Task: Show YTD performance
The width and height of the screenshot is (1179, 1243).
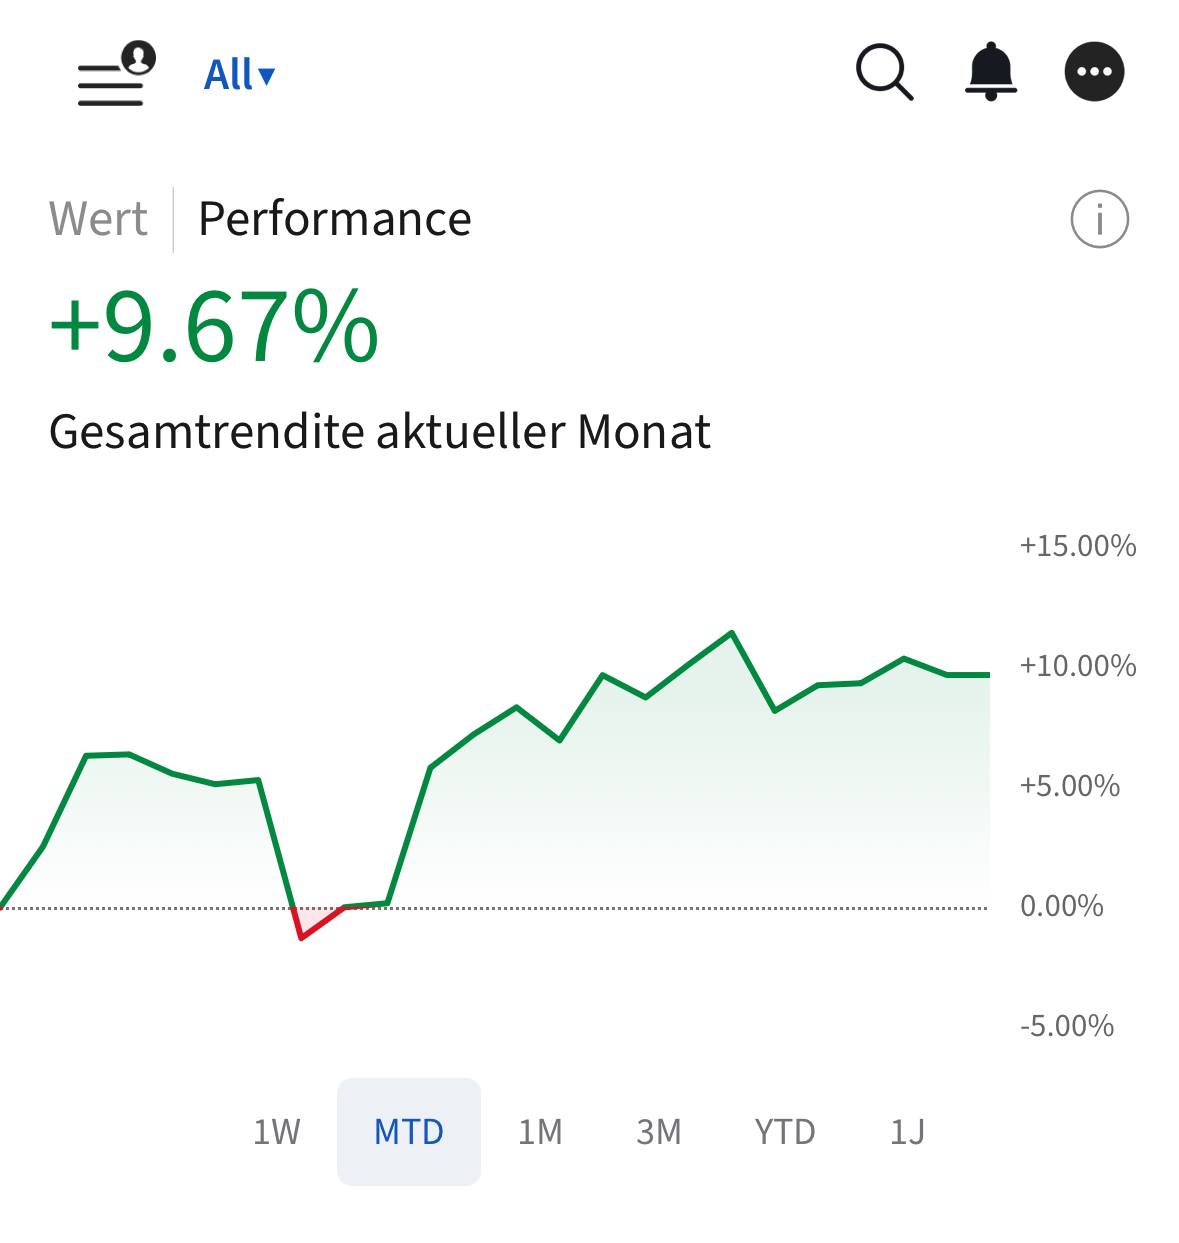Action: pyautogui.click(x=785, y=1132)
